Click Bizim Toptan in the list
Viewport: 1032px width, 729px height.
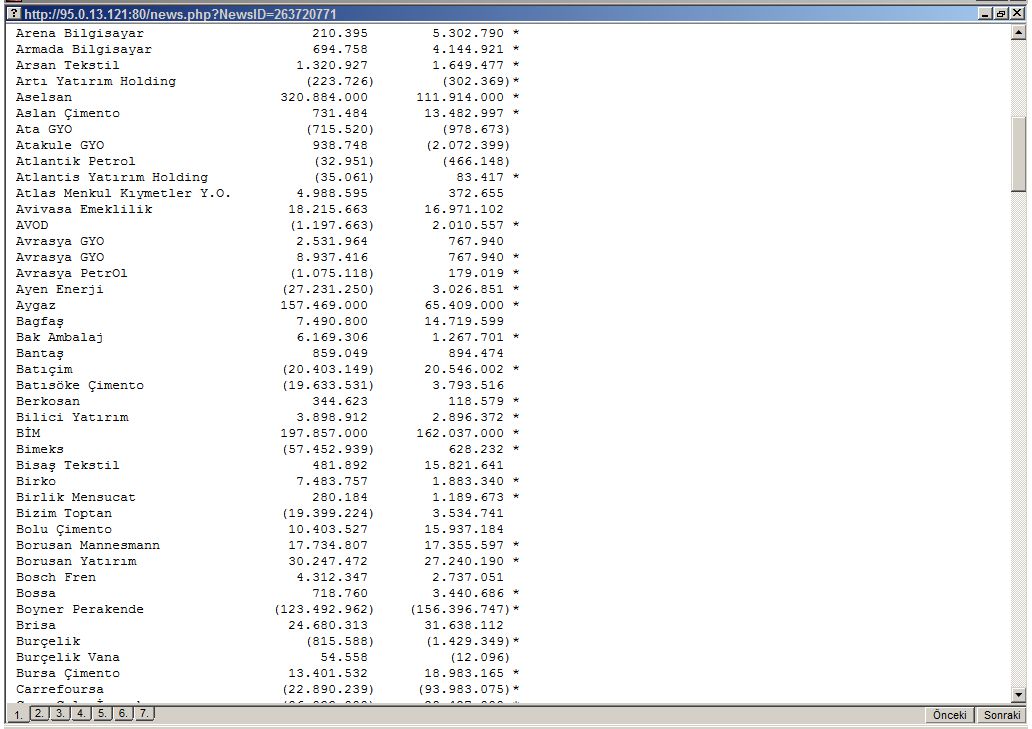tap(64, 513)
